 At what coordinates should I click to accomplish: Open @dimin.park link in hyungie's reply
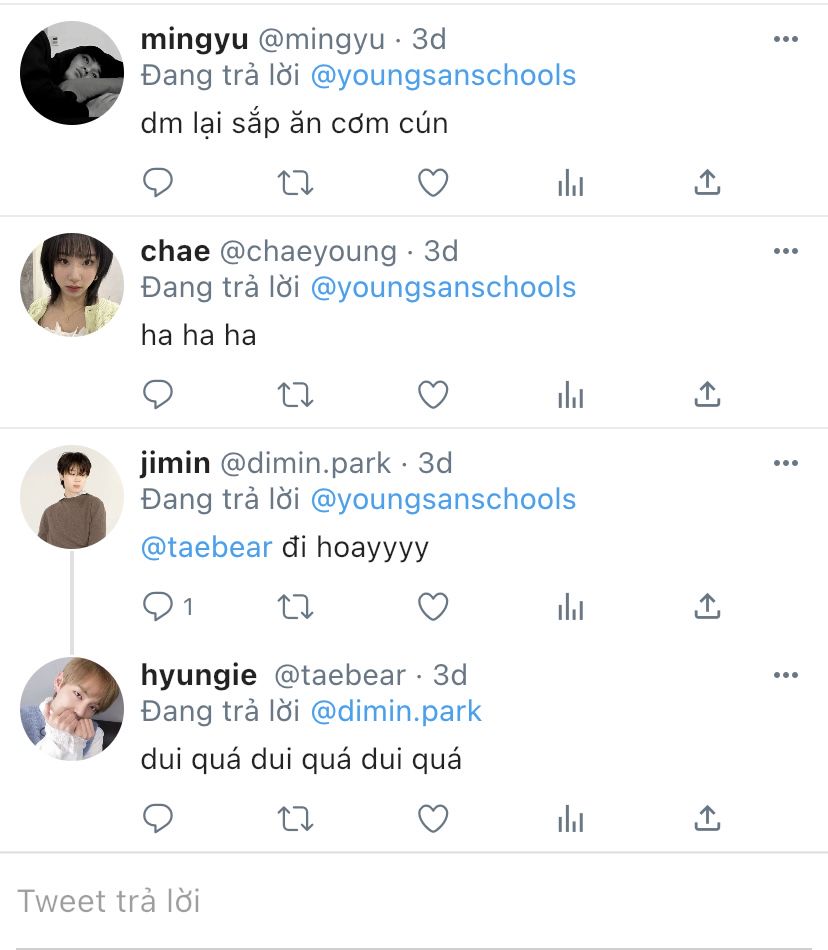(x=396, y=711)
